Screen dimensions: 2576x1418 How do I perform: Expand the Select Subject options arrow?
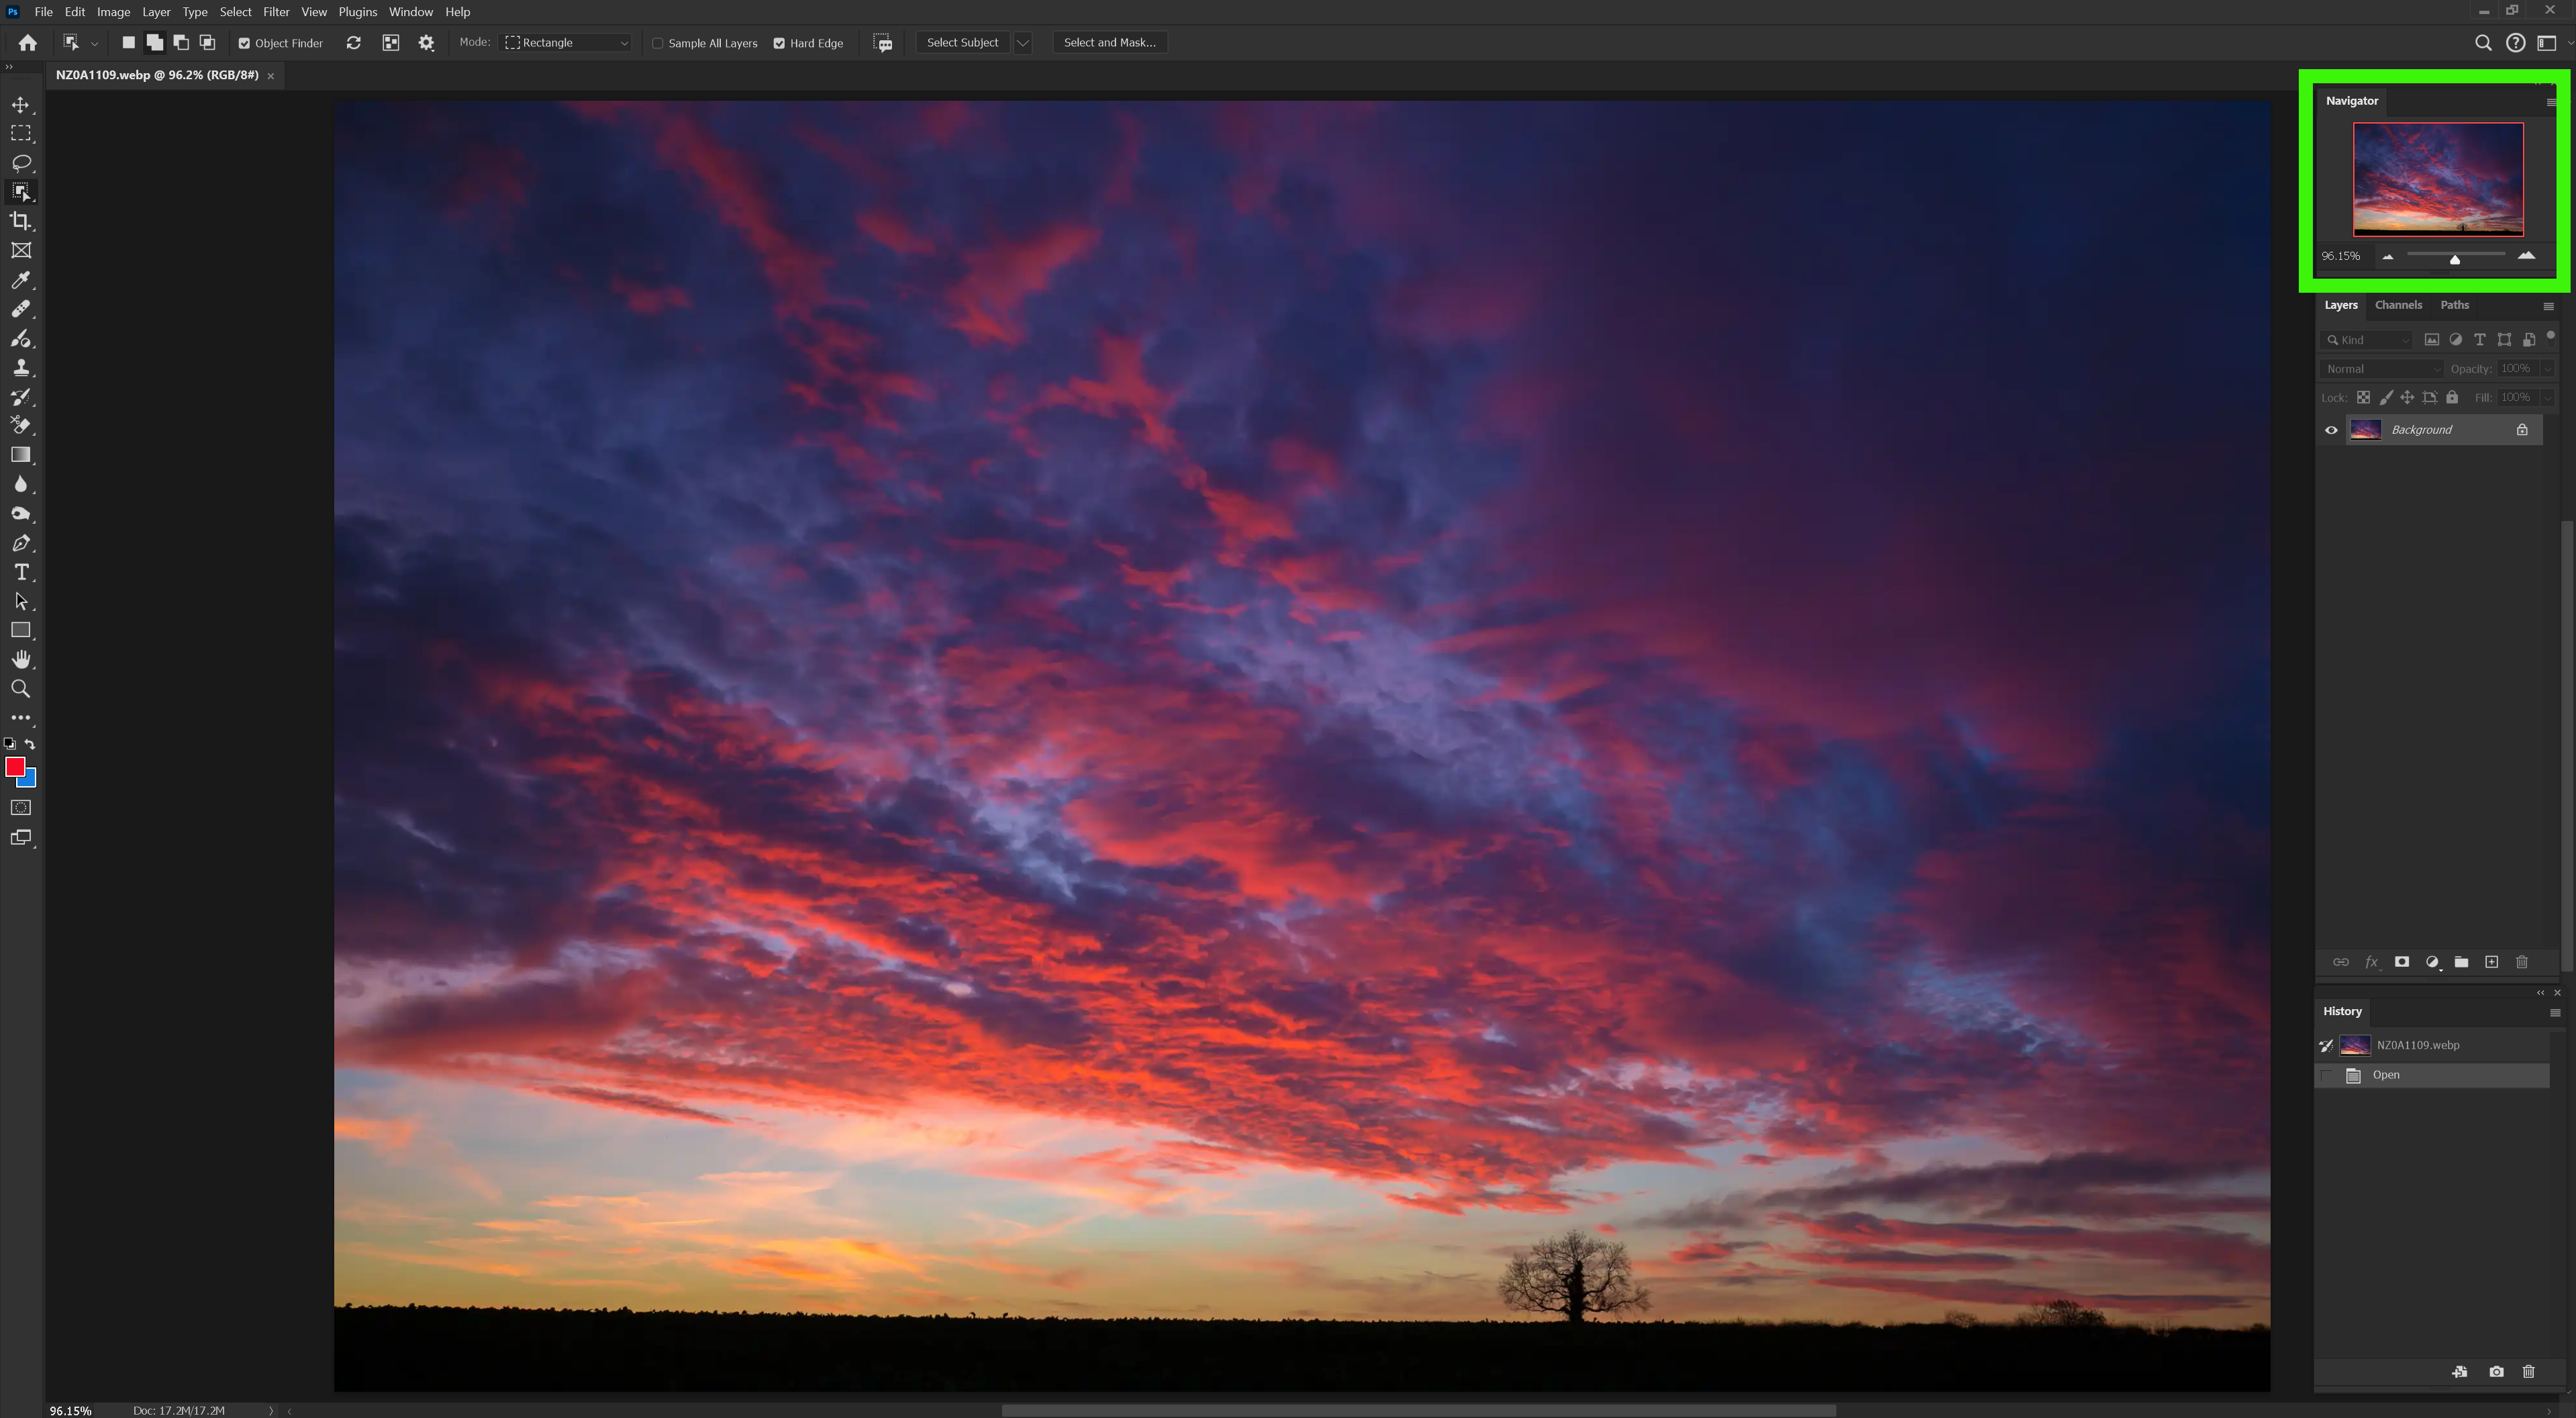pyautogui.click(x=1022, y=43)
